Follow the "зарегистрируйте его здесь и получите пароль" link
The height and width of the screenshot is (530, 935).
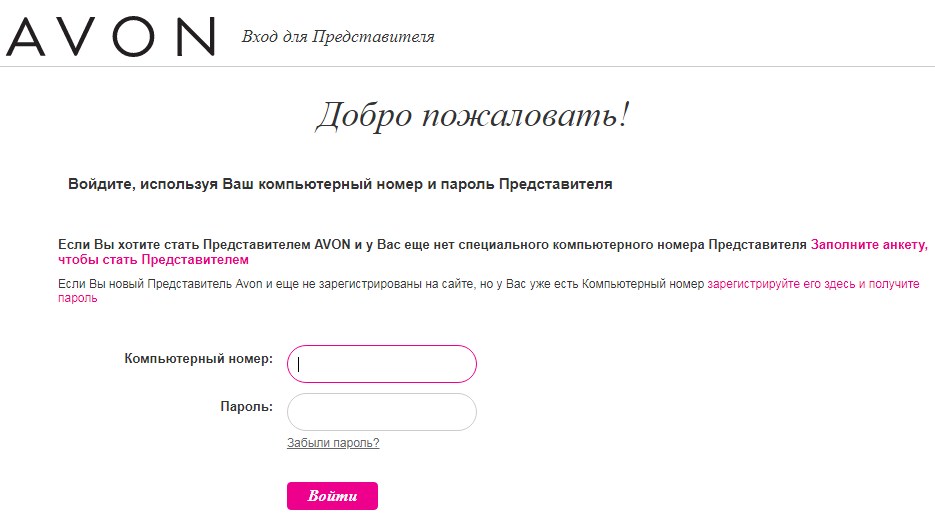click(x=812, y=284)
